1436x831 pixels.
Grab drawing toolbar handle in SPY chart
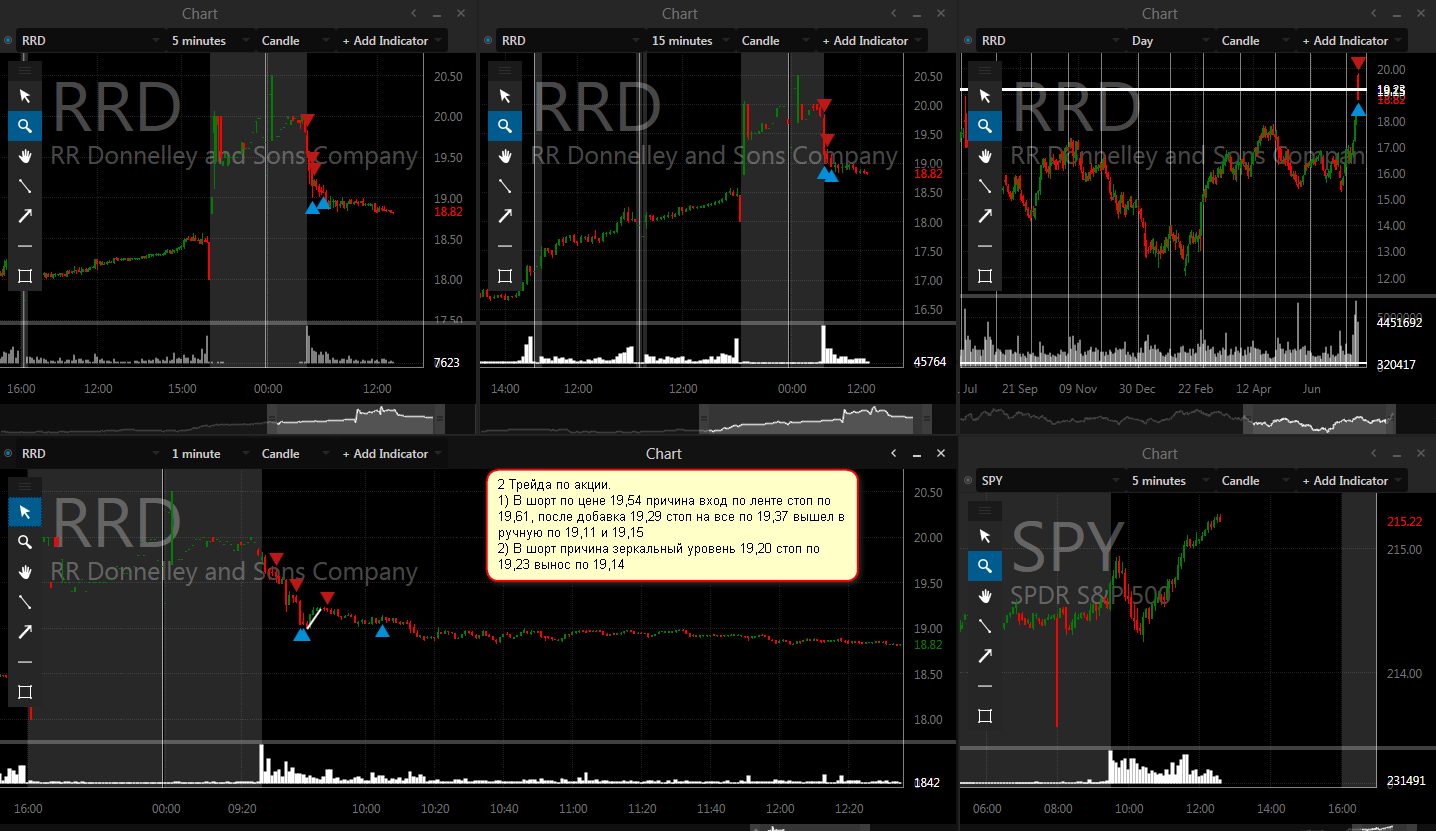pos(985,510)
